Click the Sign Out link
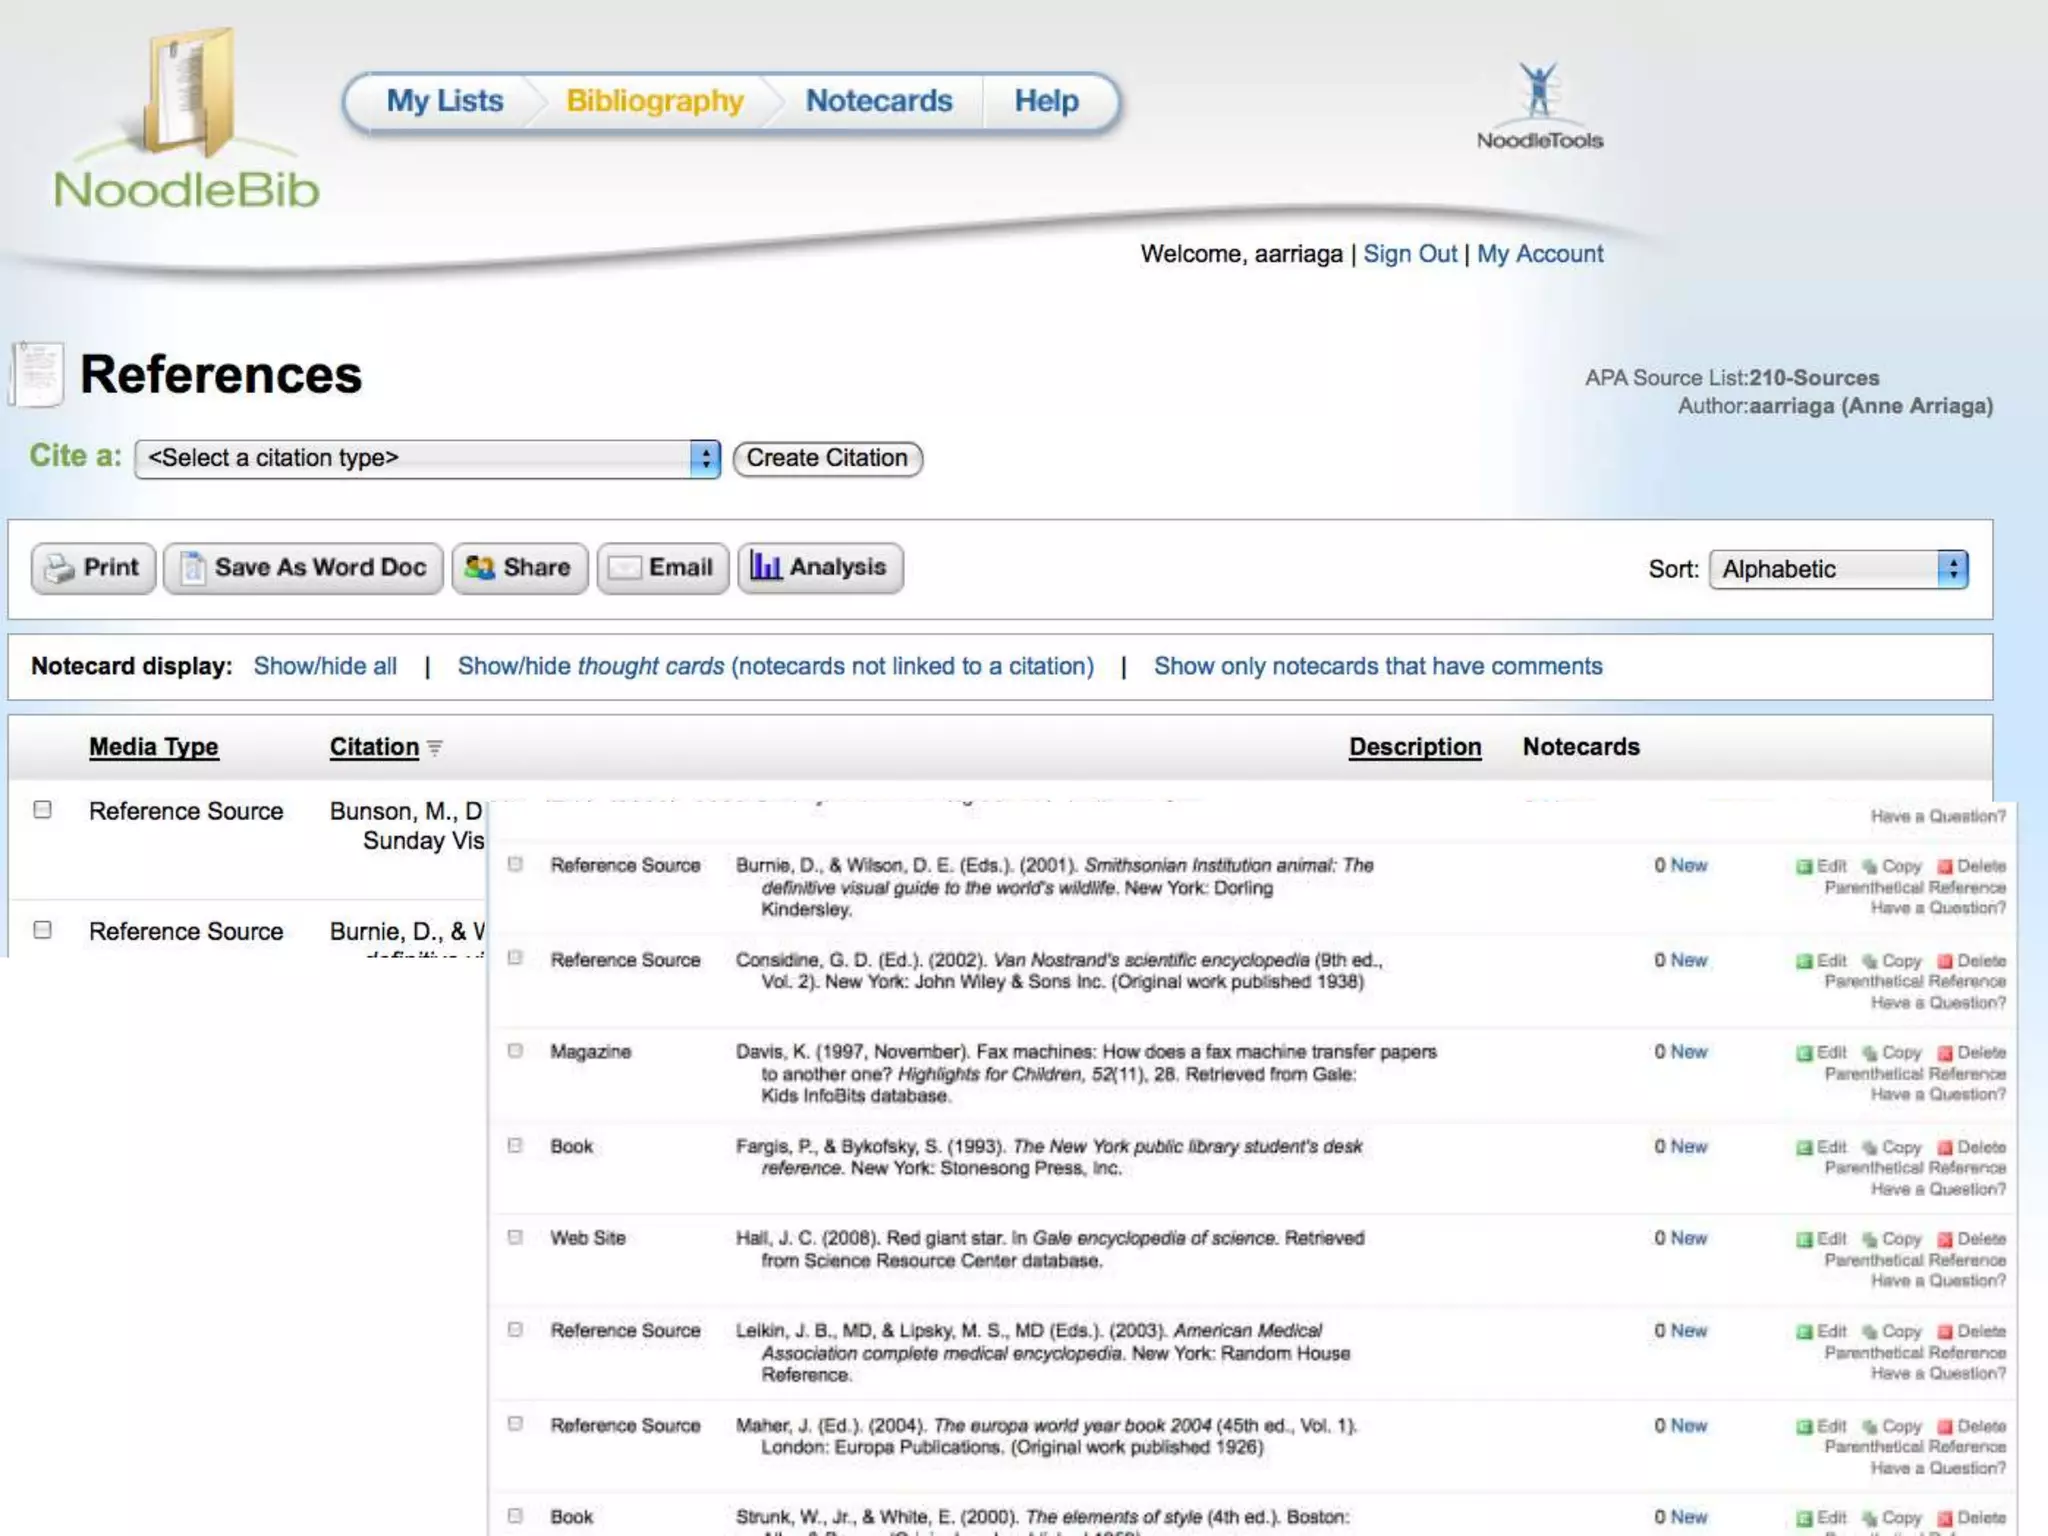 [1409, 254]
